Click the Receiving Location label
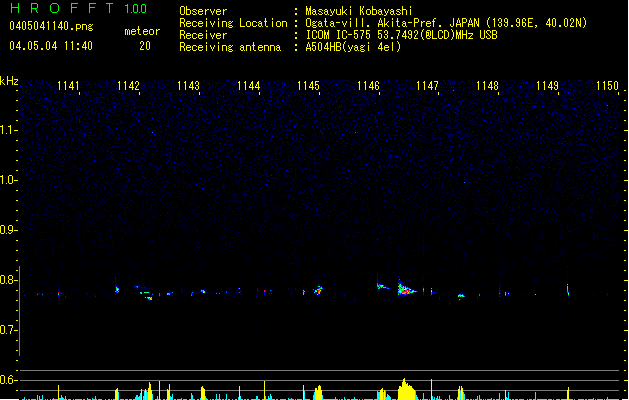The width and height of the screenshot is (629, 400). [x=233, y=23]
